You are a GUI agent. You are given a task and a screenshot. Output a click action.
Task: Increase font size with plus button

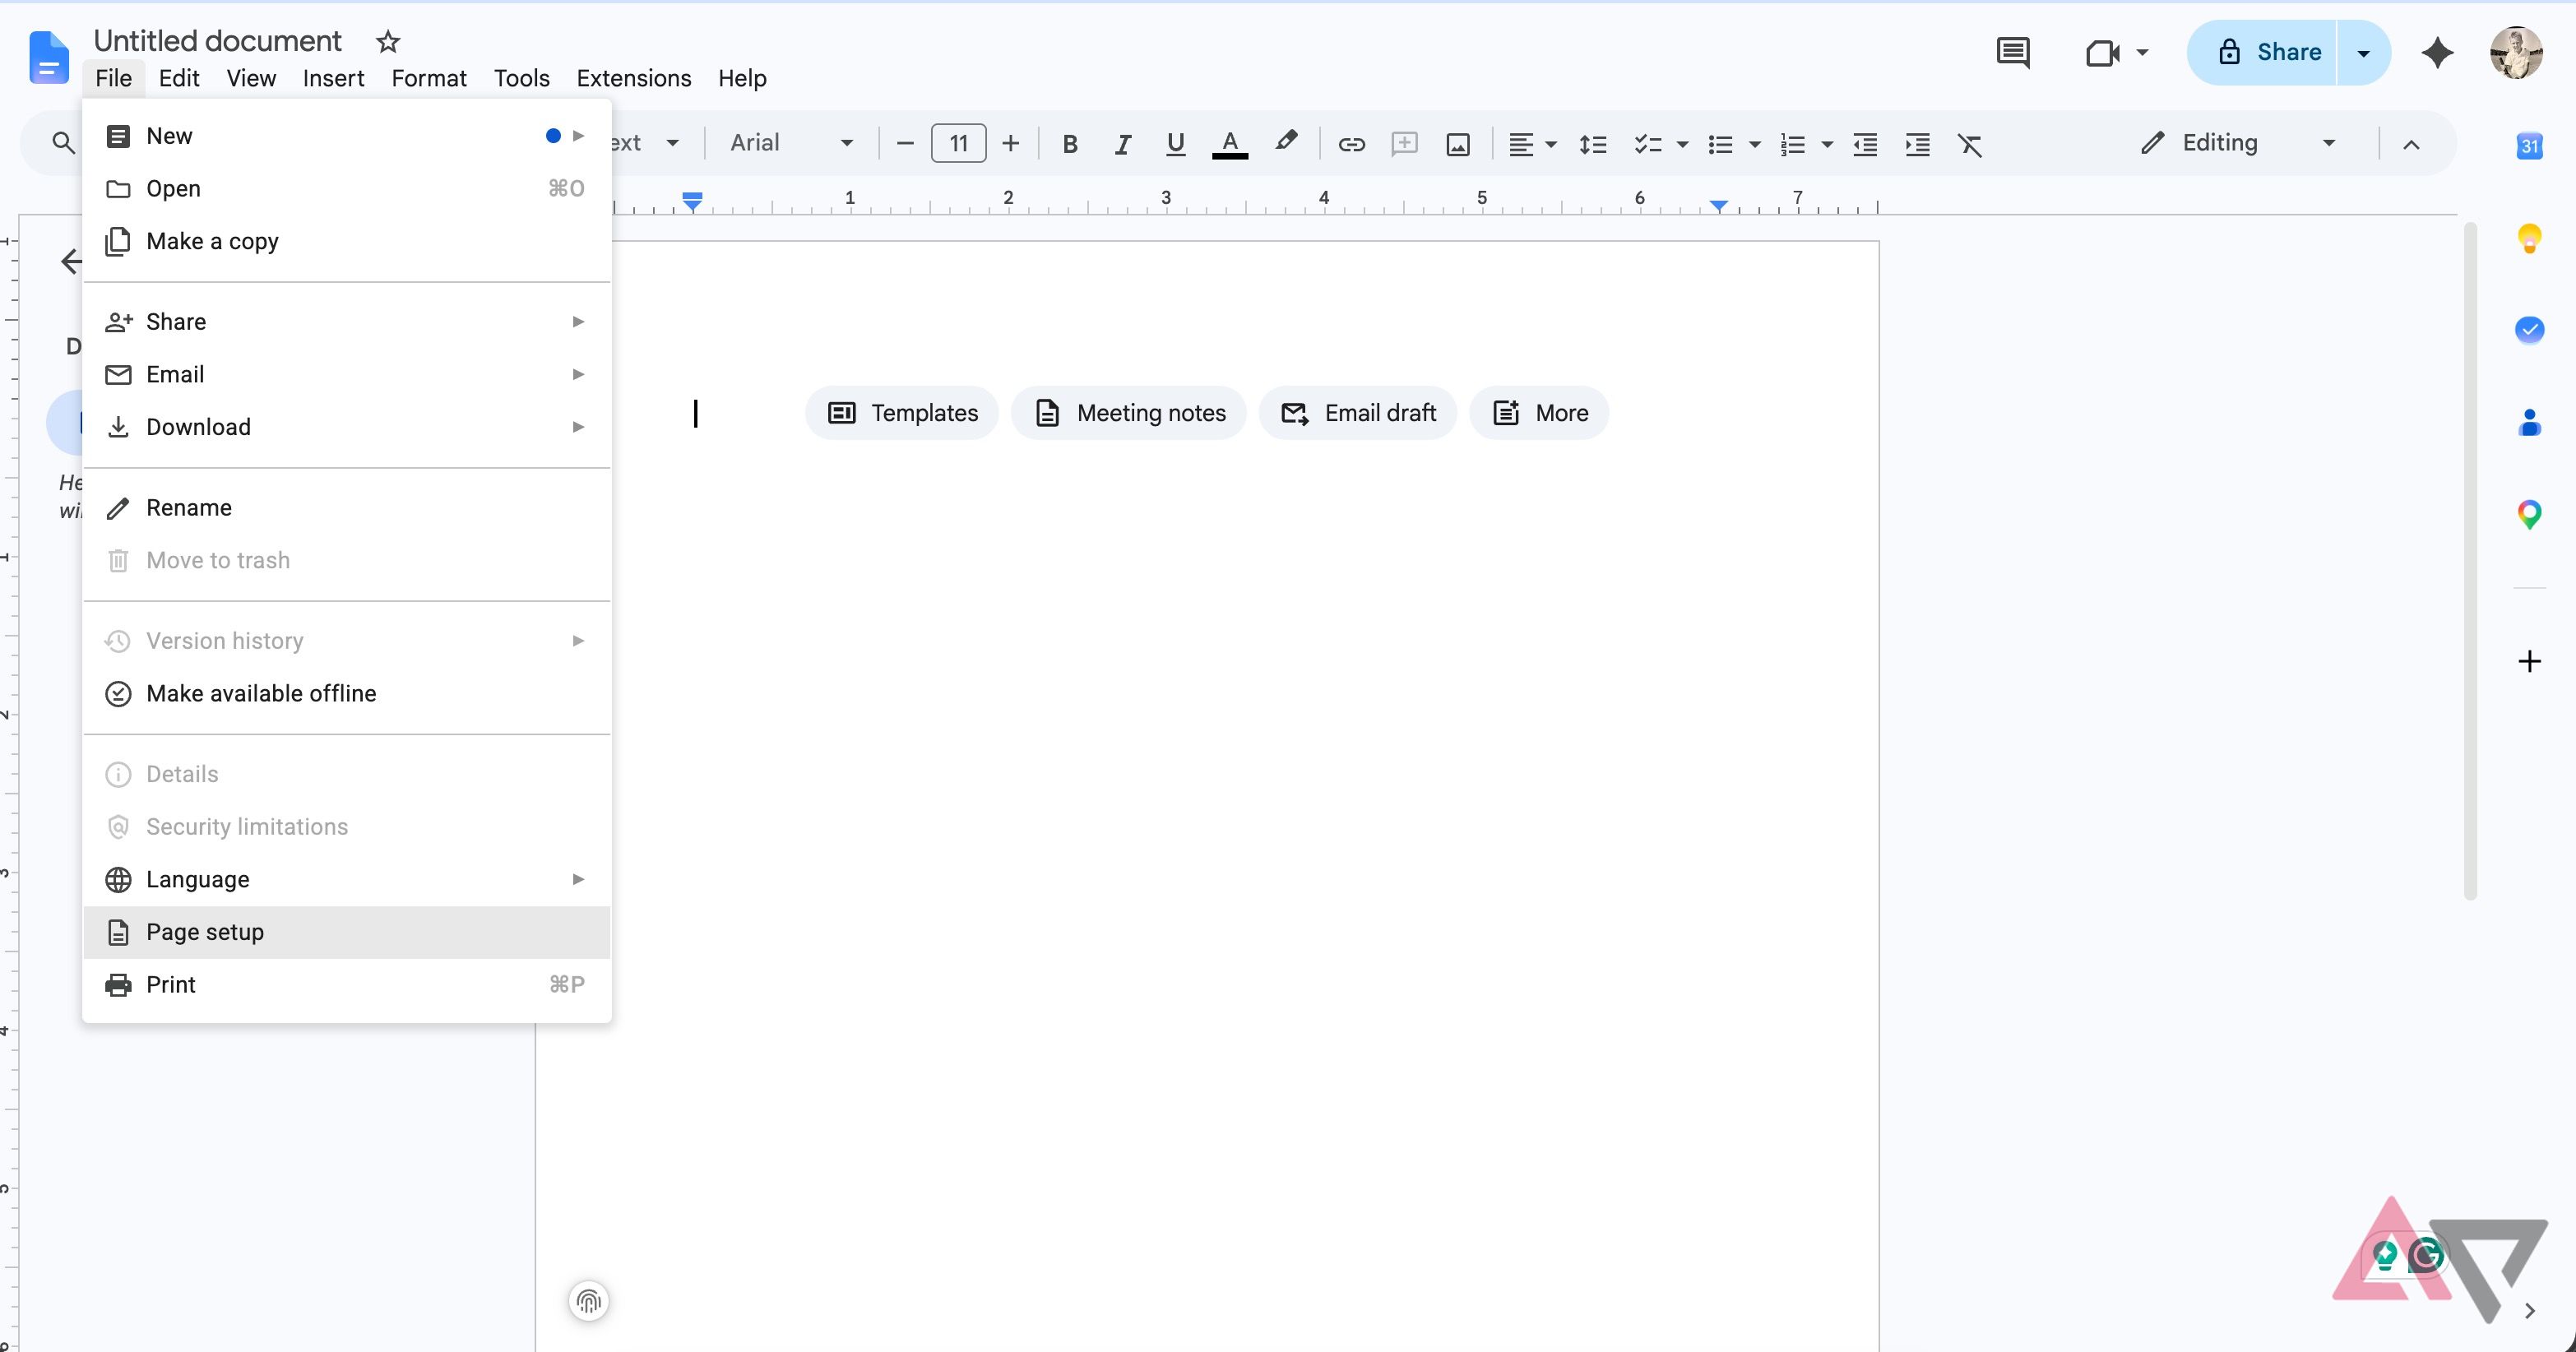click(x=1011, y=144)
